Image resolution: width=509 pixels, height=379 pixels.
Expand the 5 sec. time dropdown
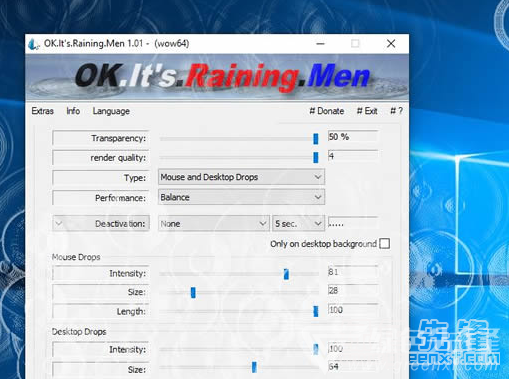(x=298, y=224)
